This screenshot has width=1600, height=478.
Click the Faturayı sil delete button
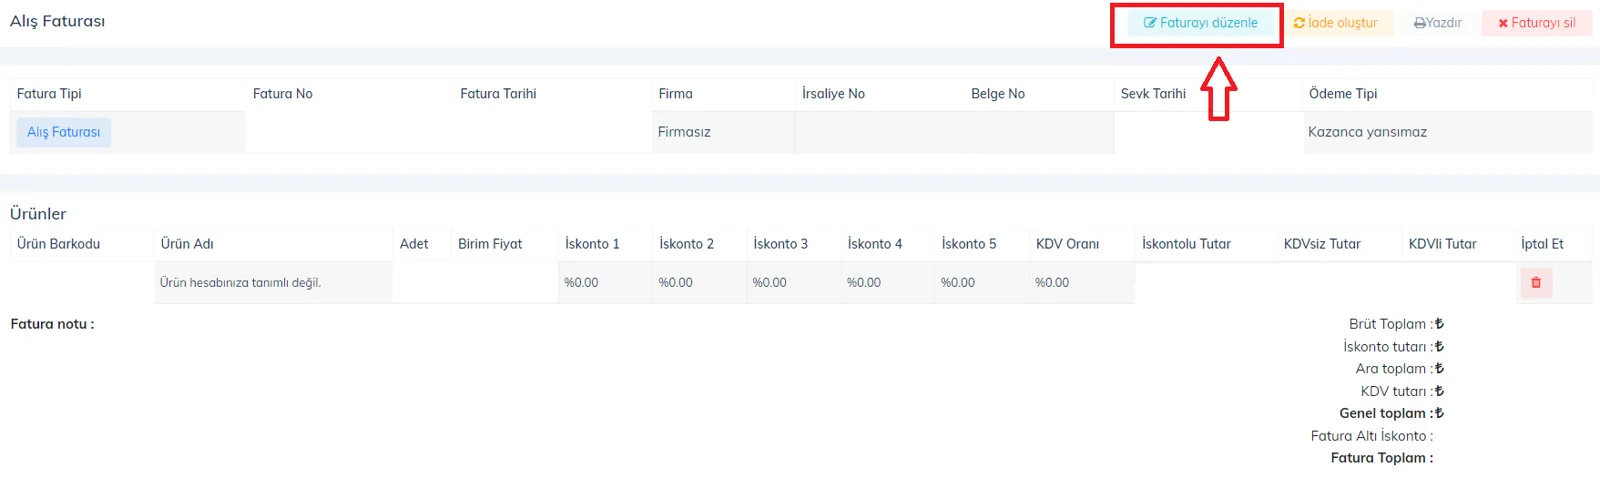coord(1537,23)
